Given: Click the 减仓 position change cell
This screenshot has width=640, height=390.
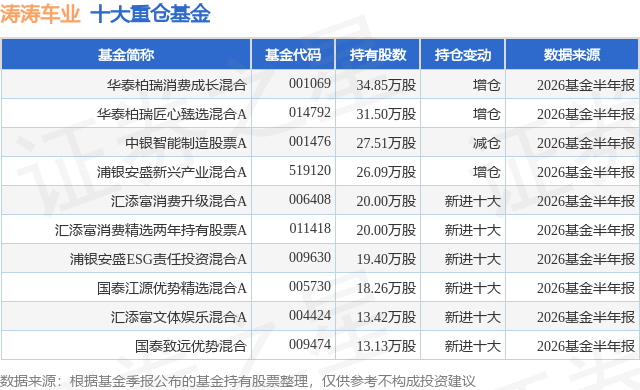Looking at the screenshot, I should 487,143.
